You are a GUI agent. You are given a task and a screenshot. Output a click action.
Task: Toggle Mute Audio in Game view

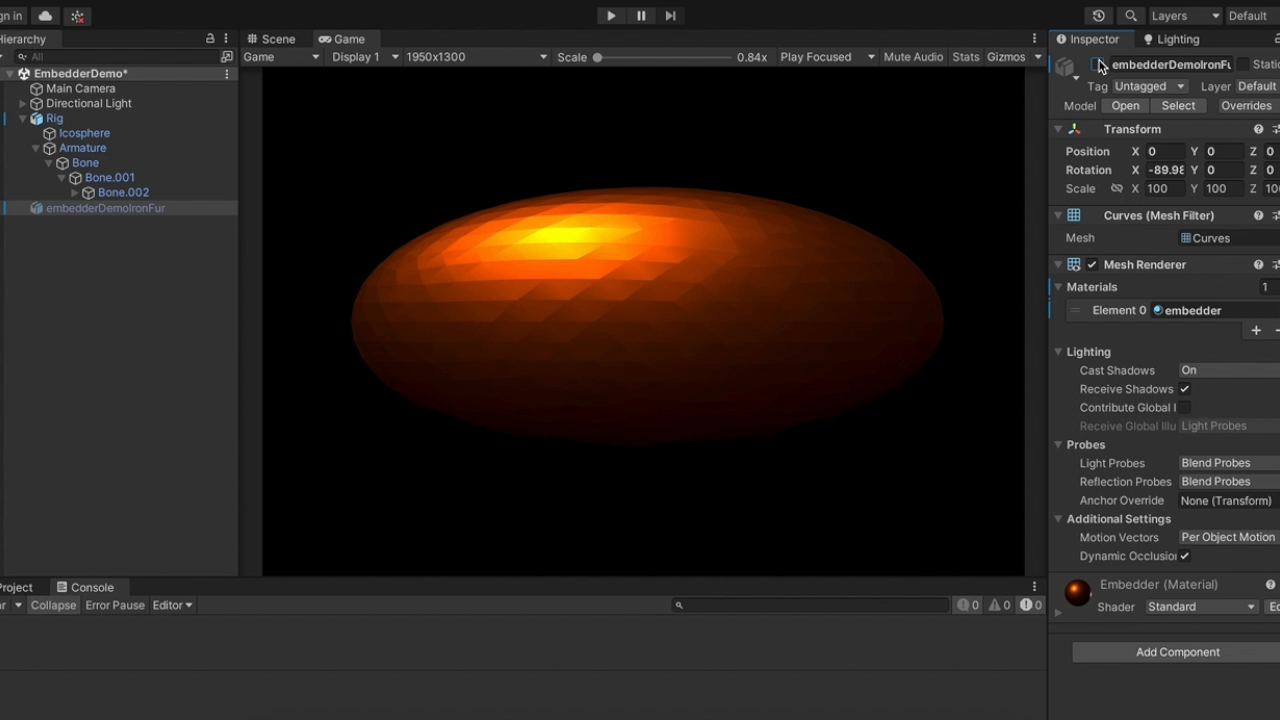click(x=913, y=57)
